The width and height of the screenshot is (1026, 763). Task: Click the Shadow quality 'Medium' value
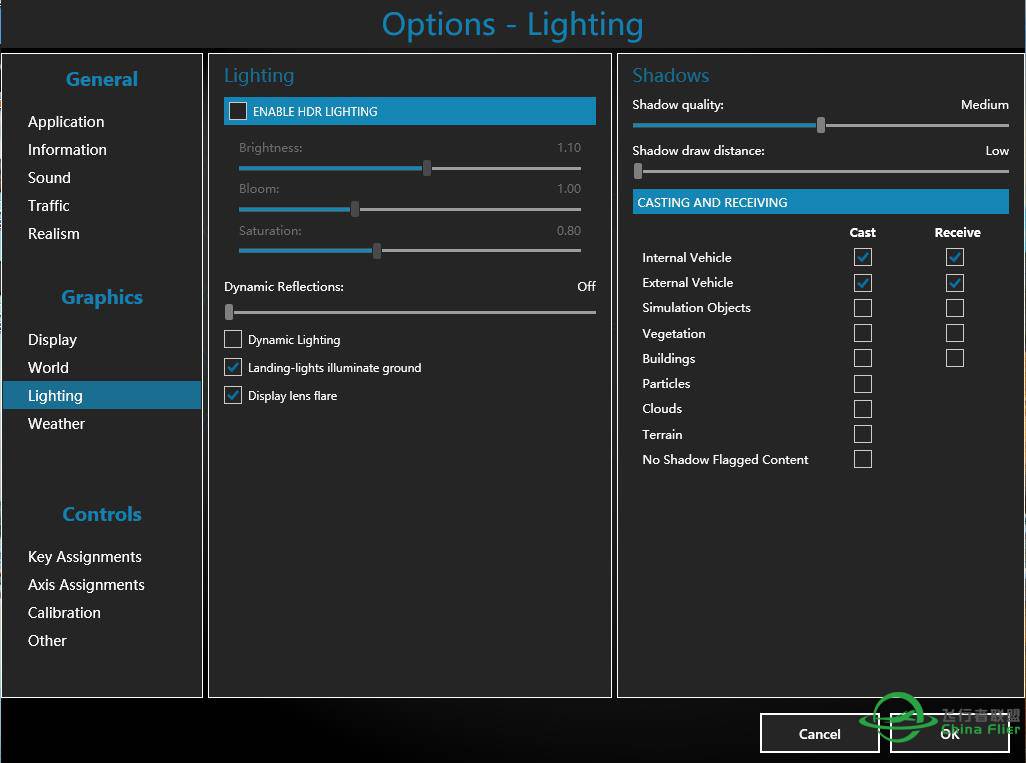pyautogui.click(x=984, y=105)
